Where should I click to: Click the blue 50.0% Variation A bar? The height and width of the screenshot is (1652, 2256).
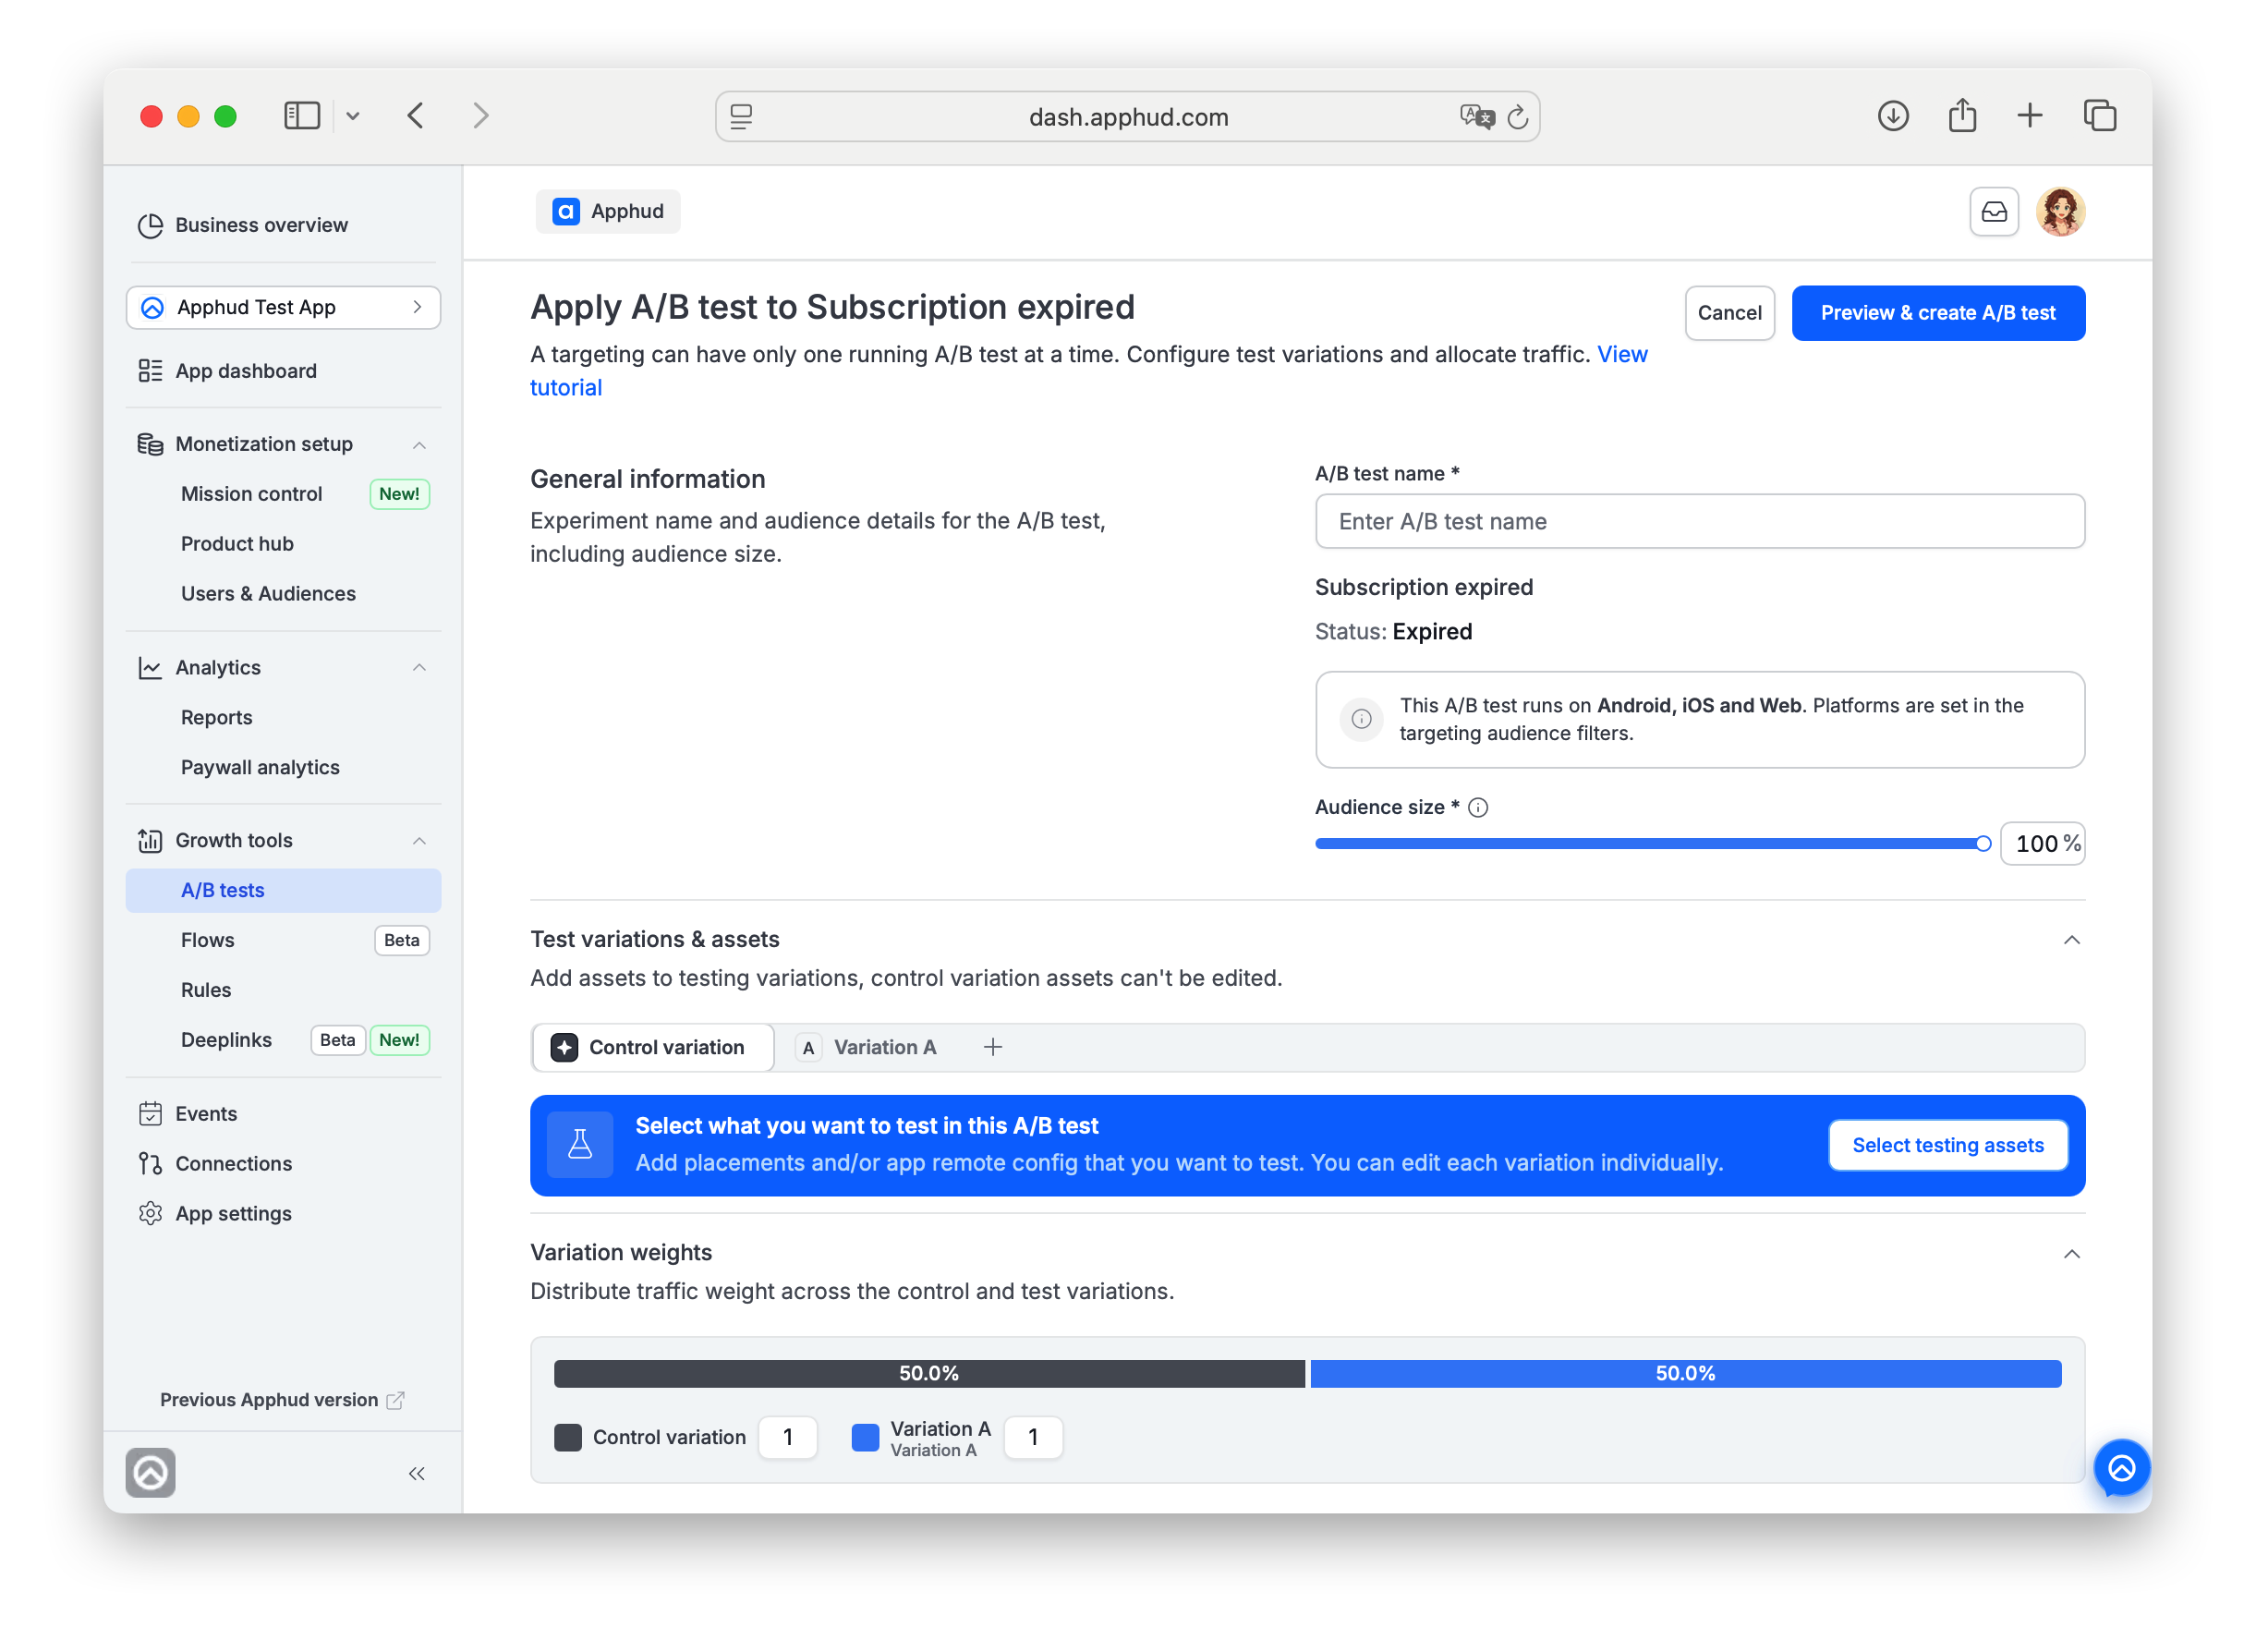tap(1685, 1373)
